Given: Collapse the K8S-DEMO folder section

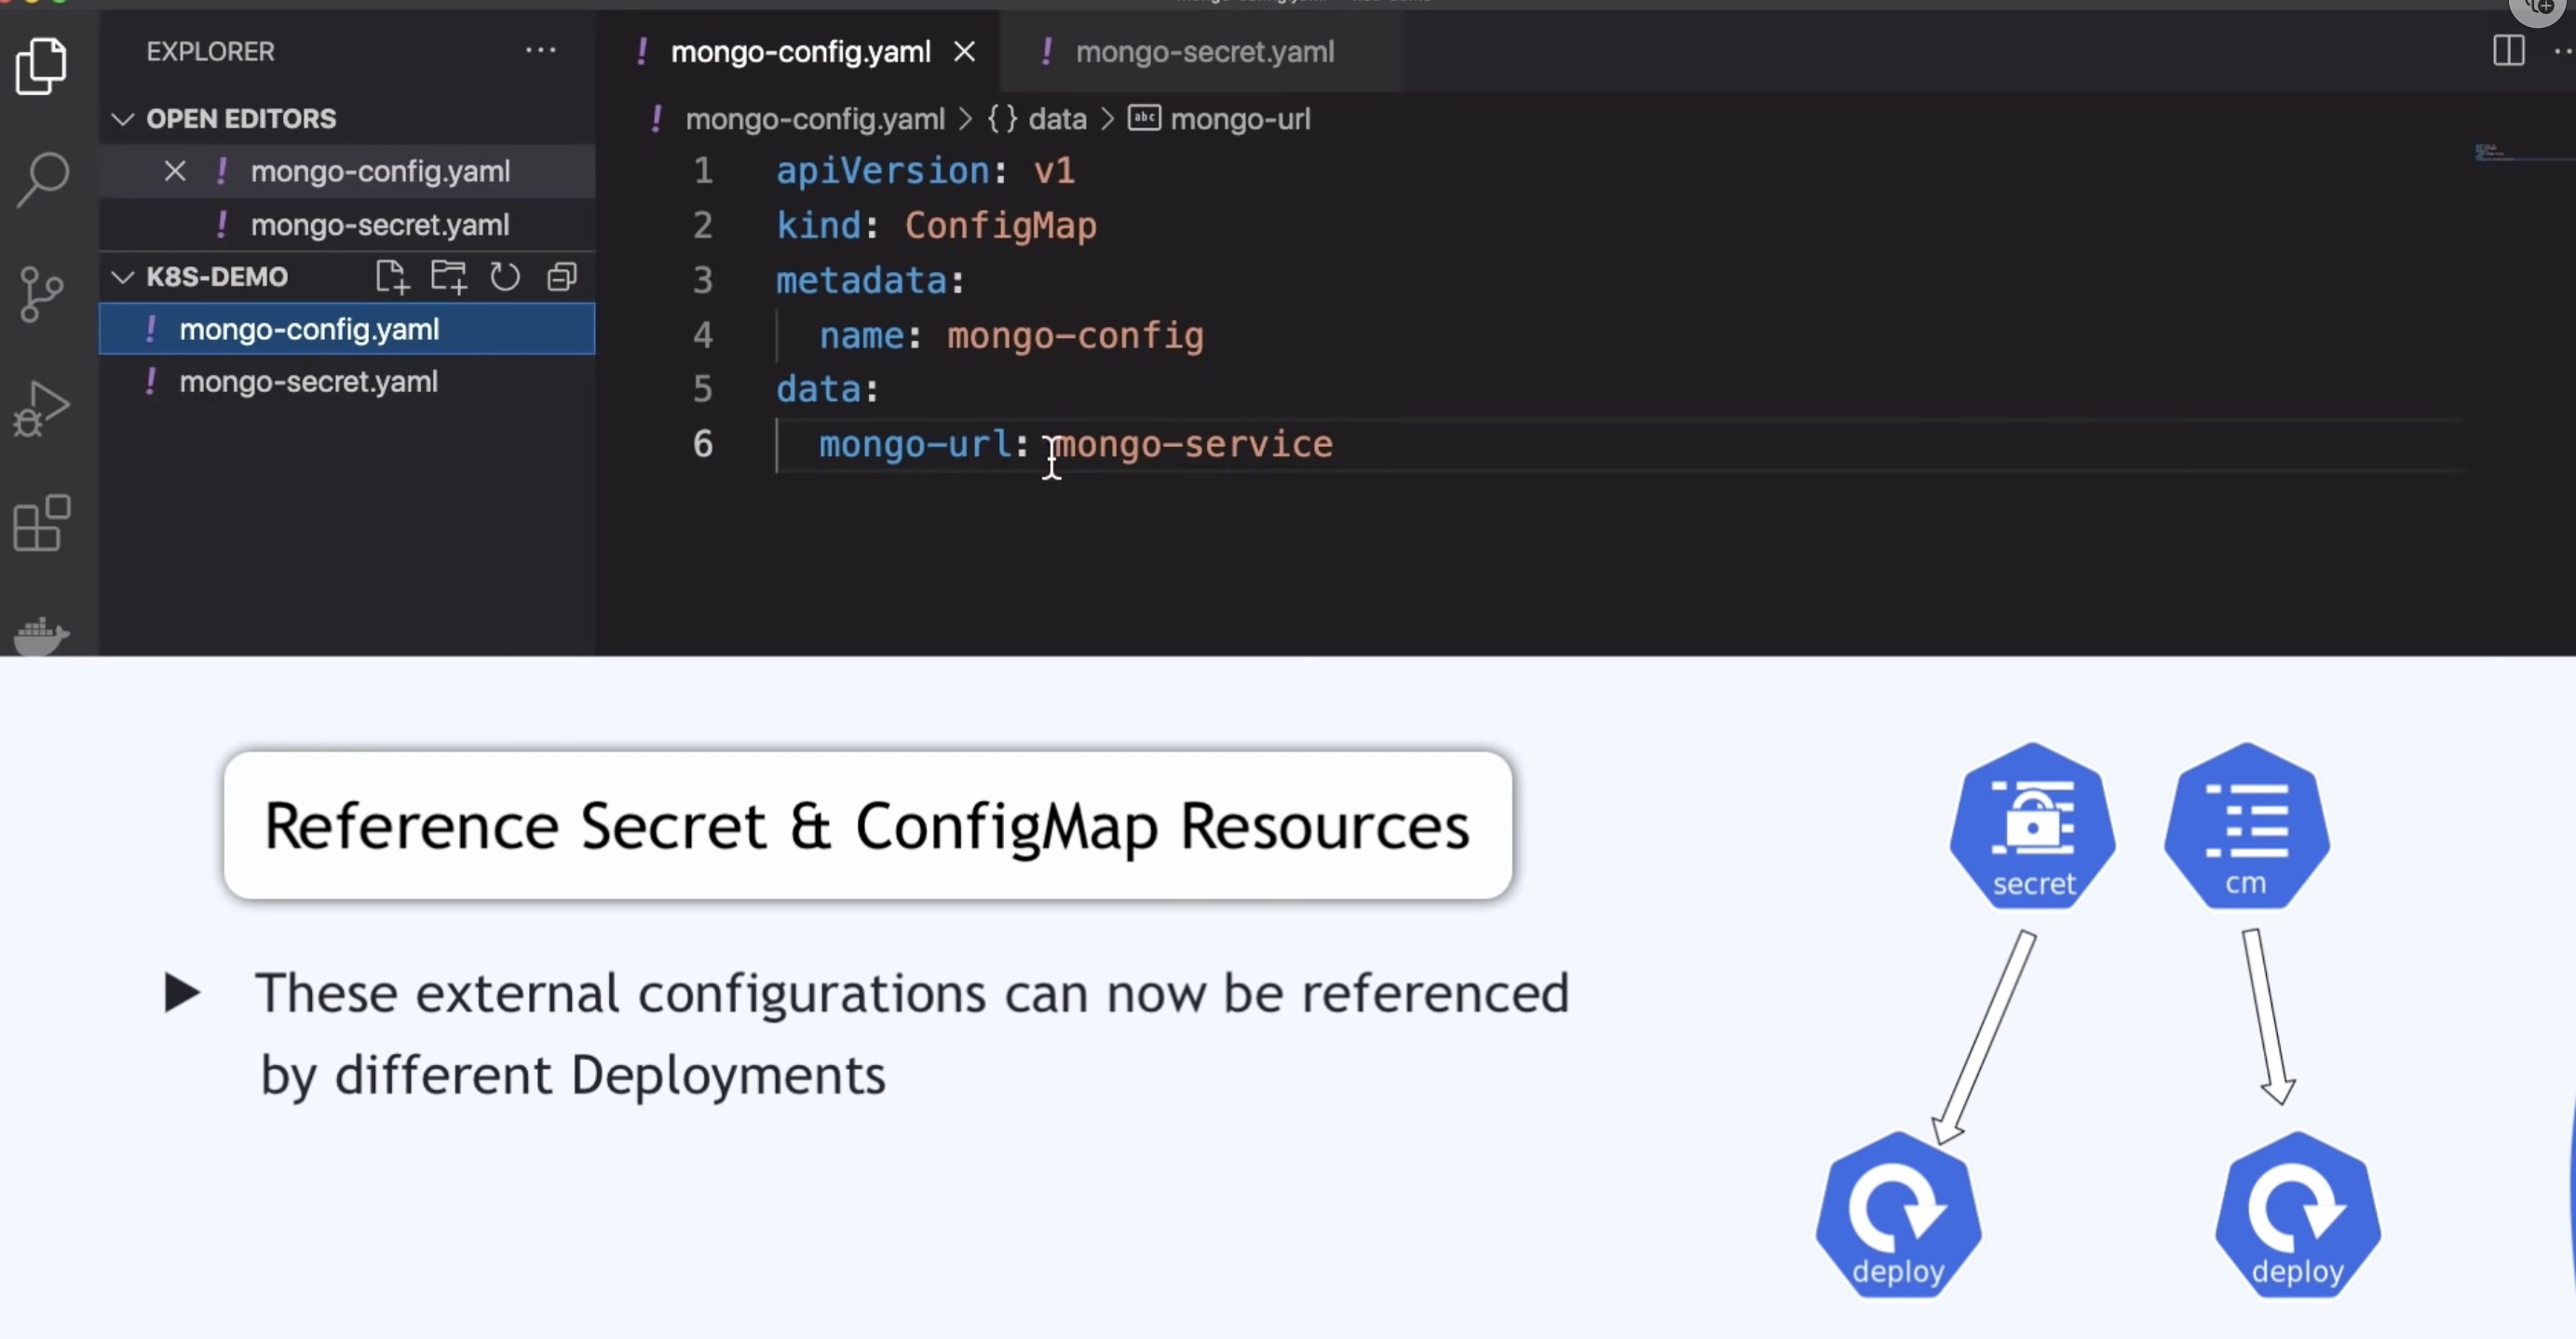Looking at the screenshot, I should click(122, 277).
